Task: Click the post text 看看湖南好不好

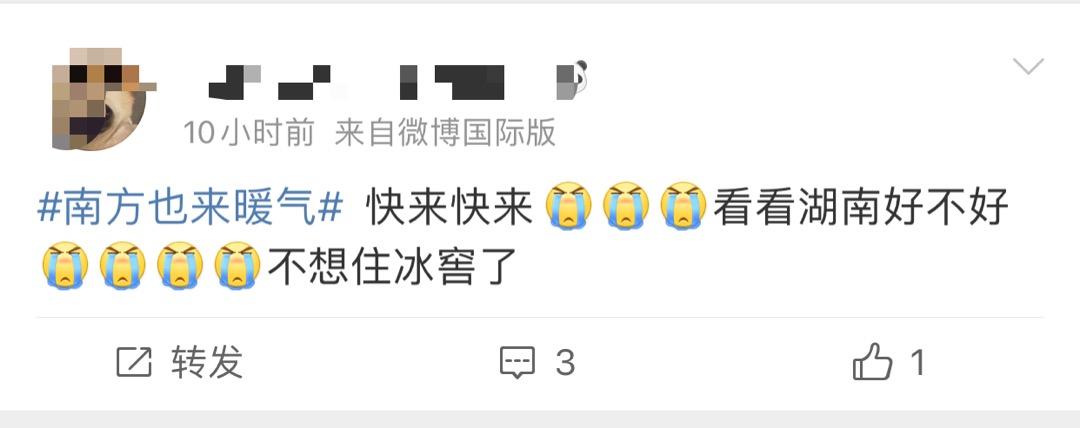Action: tap(861, 205)
